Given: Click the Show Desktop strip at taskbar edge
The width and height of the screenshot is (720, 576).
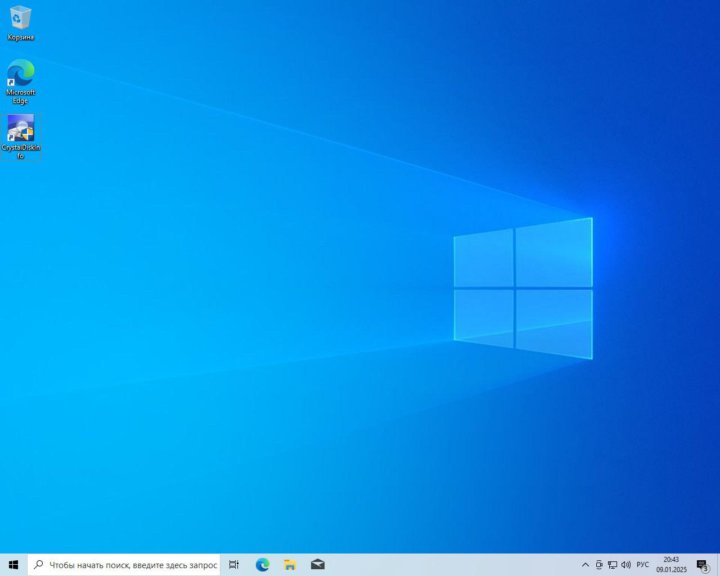Looking at the screenshot, I should tap(718, 565).
